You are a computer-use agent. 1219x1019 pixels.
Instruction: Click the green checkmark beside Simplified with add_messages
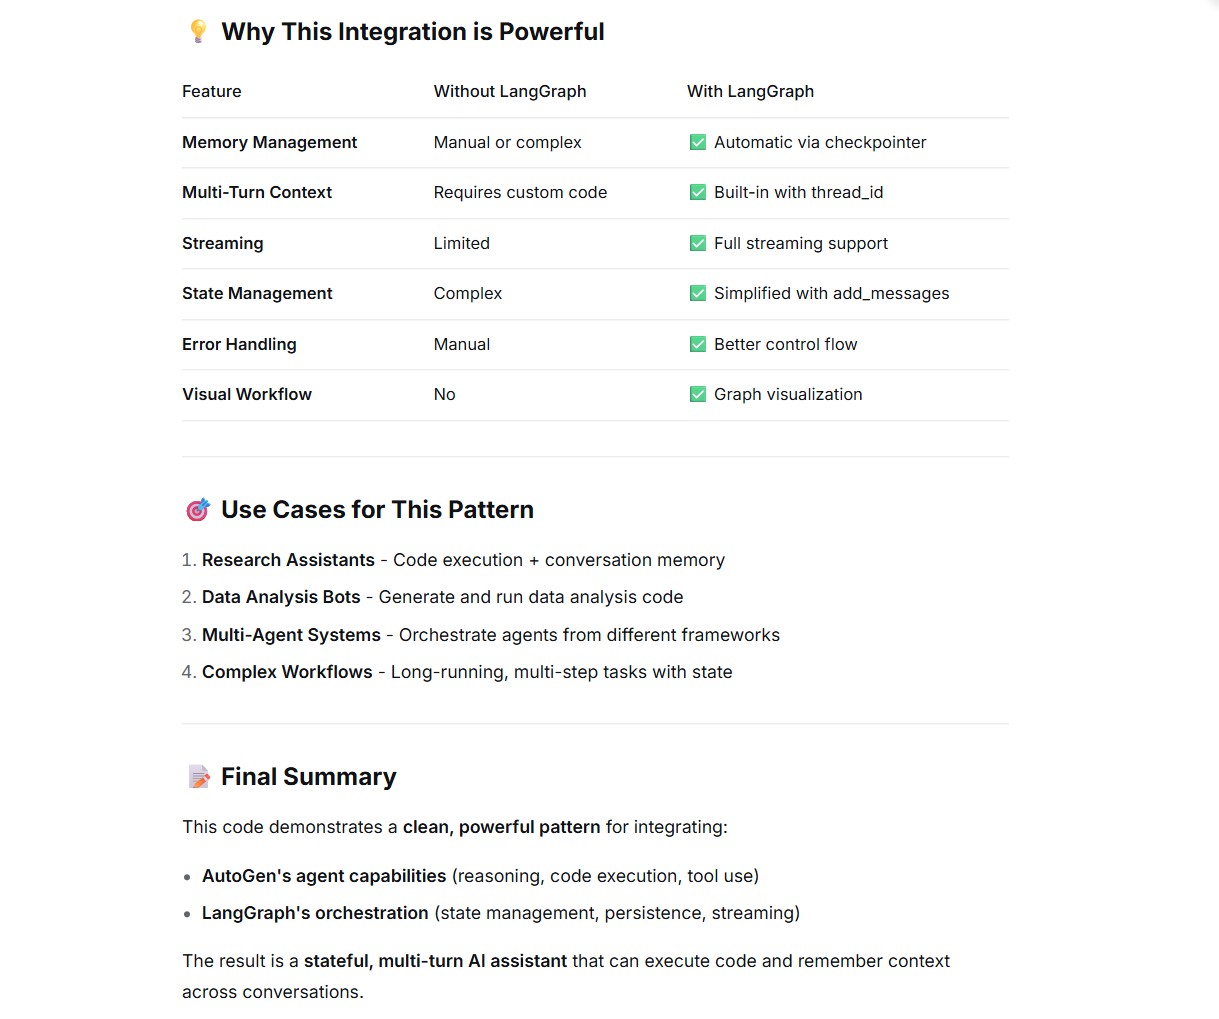(x=698, y=293)
